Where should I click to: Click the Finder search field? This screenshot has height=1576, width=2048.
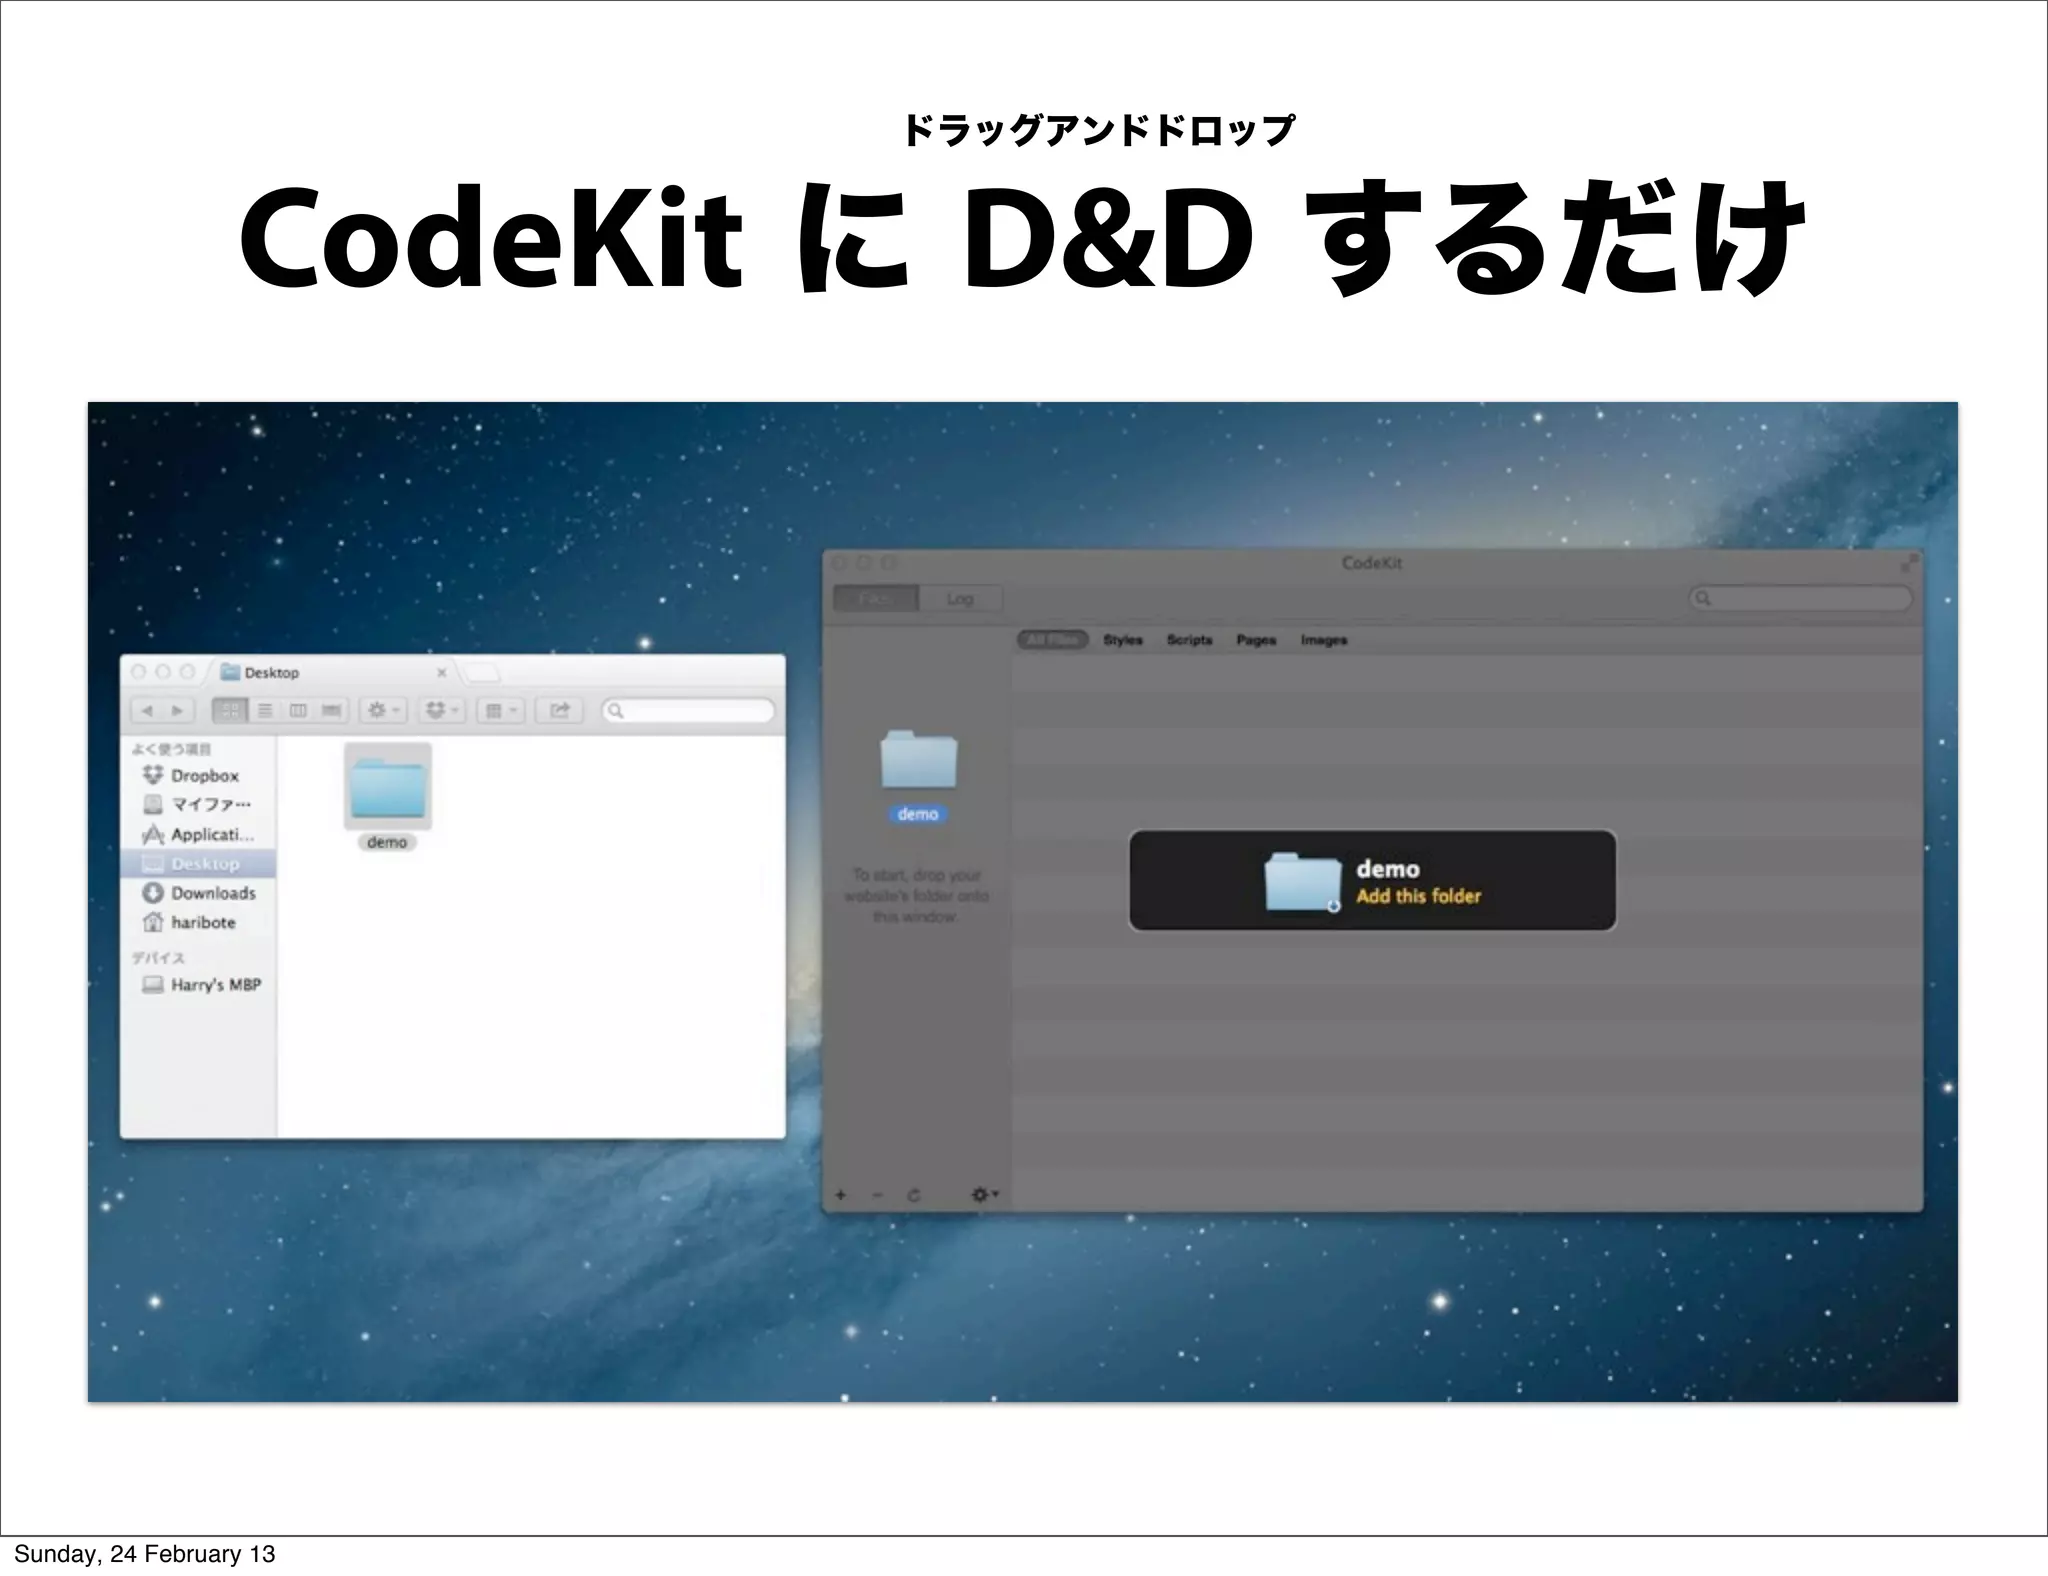(688, 711)
